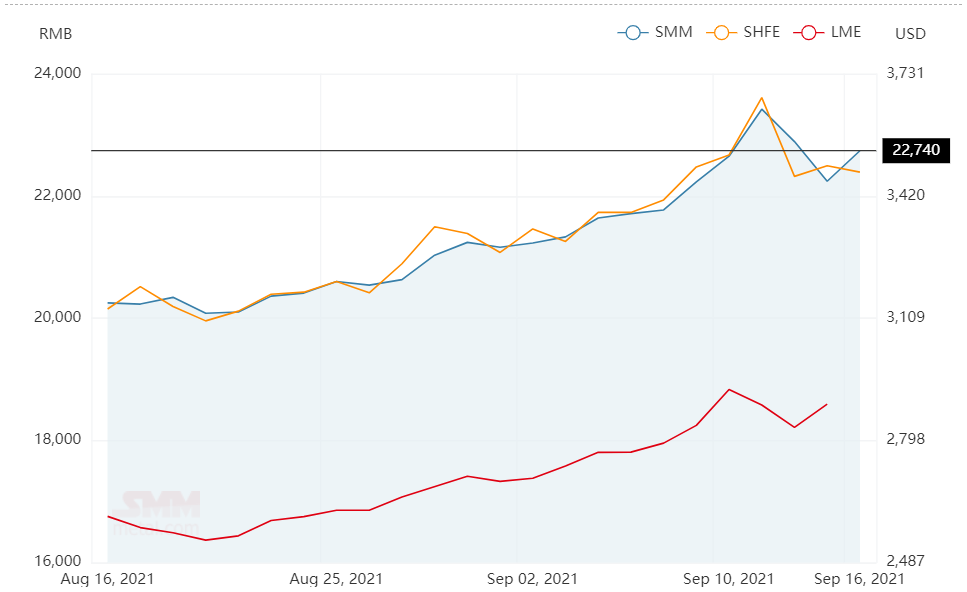The height and width of the screenshot is (592, 967).
Task: Click the 24,000 left axis value
Action: point(57,73)
